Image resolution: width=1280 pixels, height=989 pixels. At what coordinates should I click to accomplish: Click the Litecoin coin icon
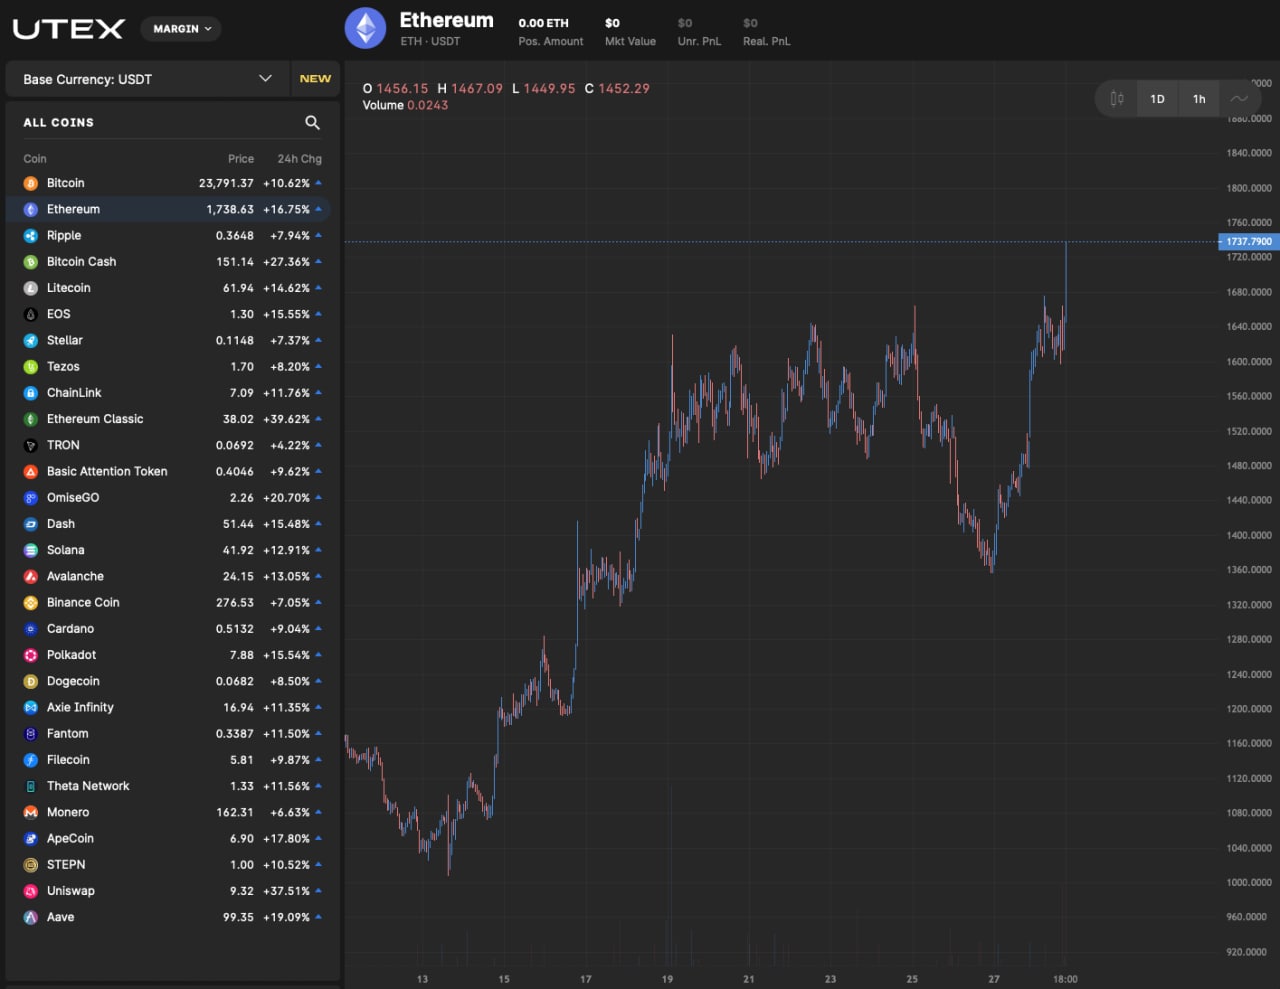(x=31, y=288)
